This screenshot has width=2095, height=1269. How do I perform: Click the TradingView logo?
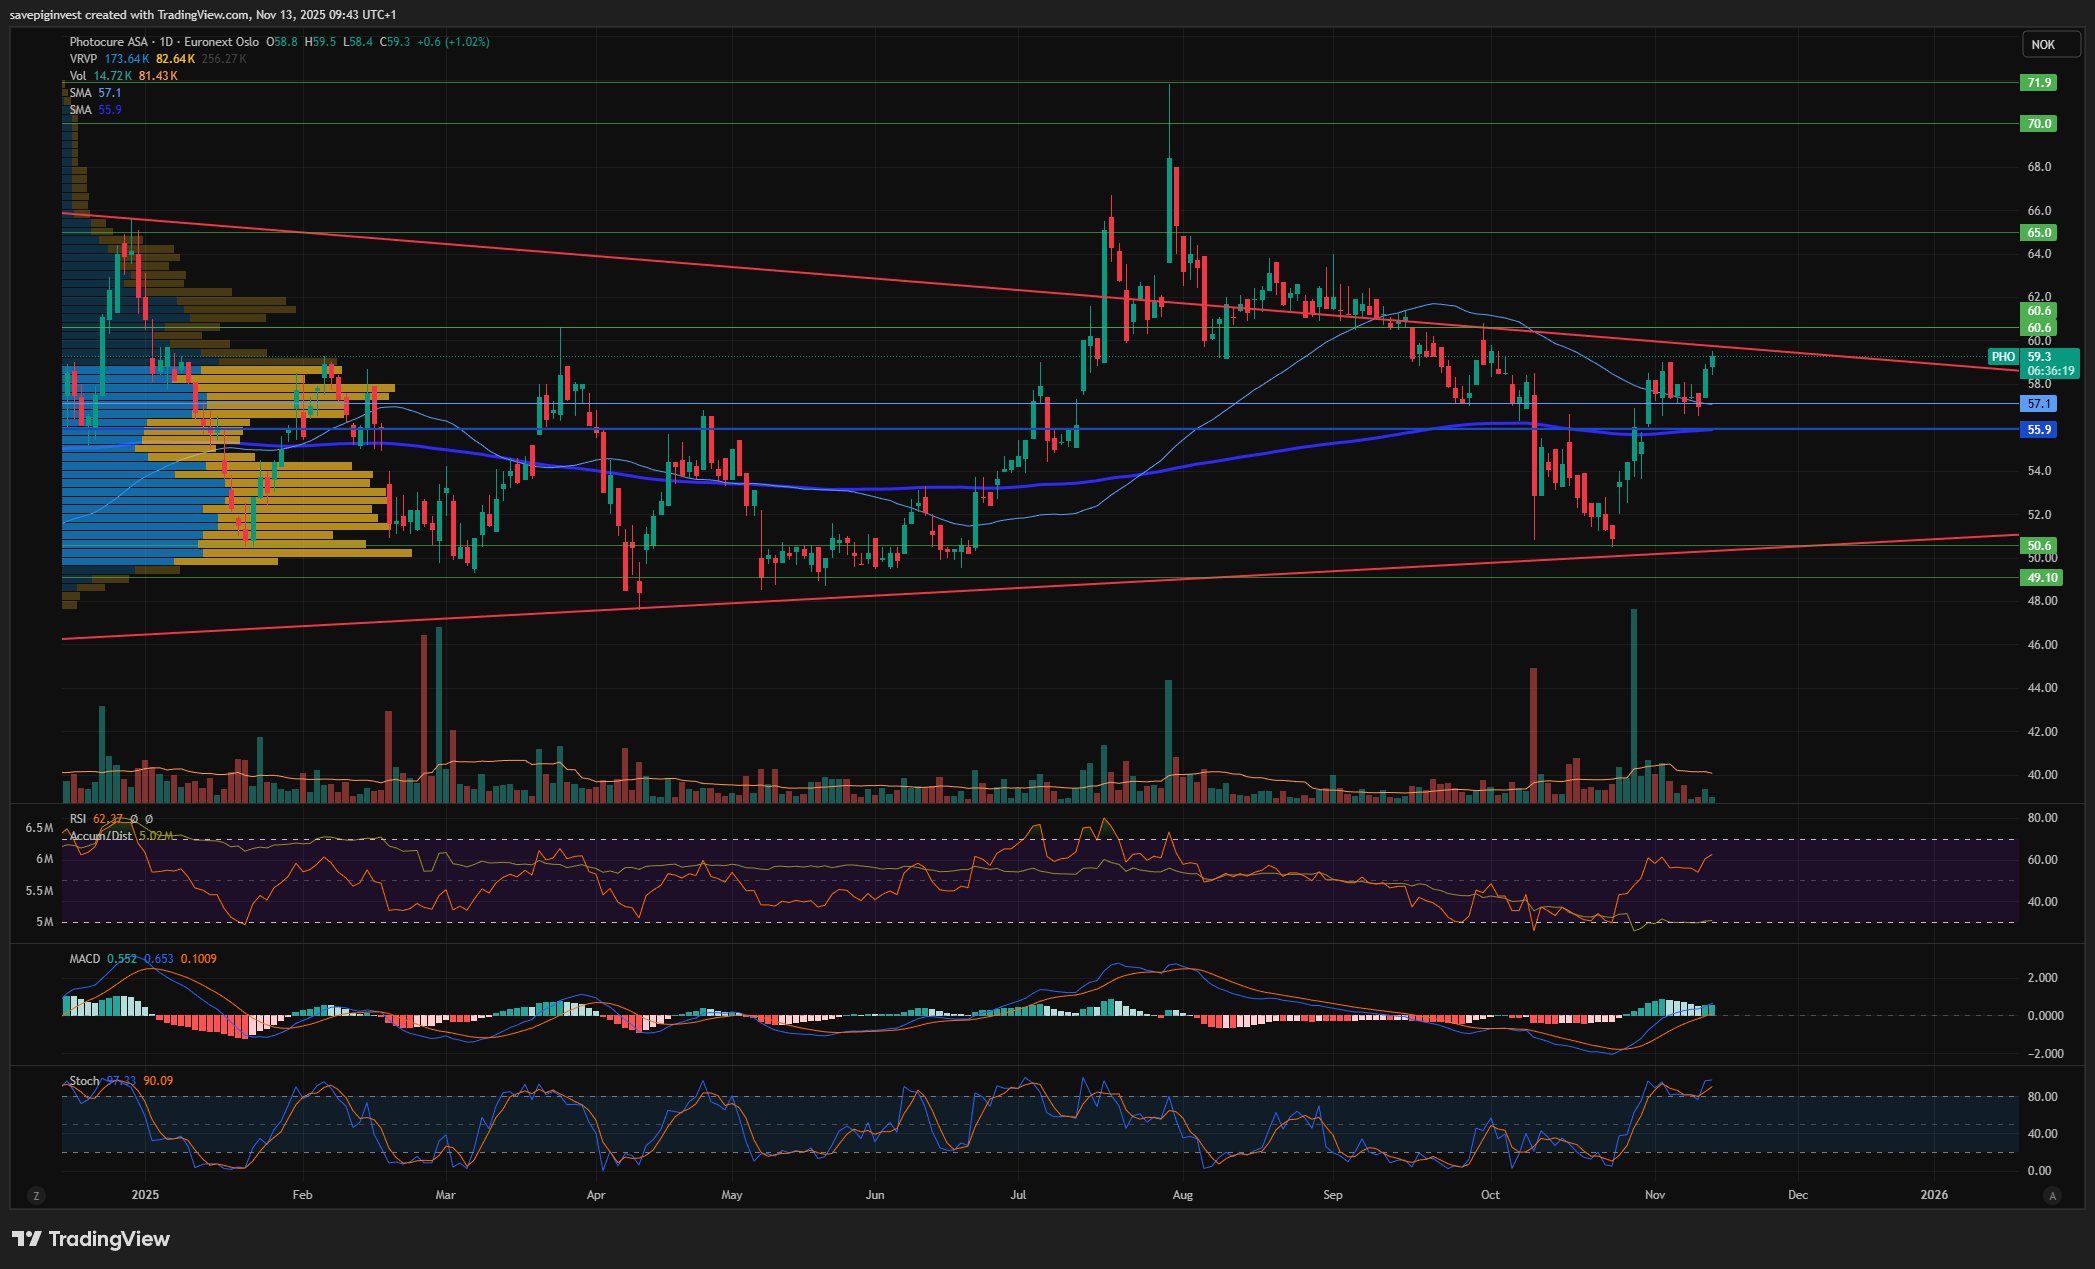click(x=91, y=1239)
